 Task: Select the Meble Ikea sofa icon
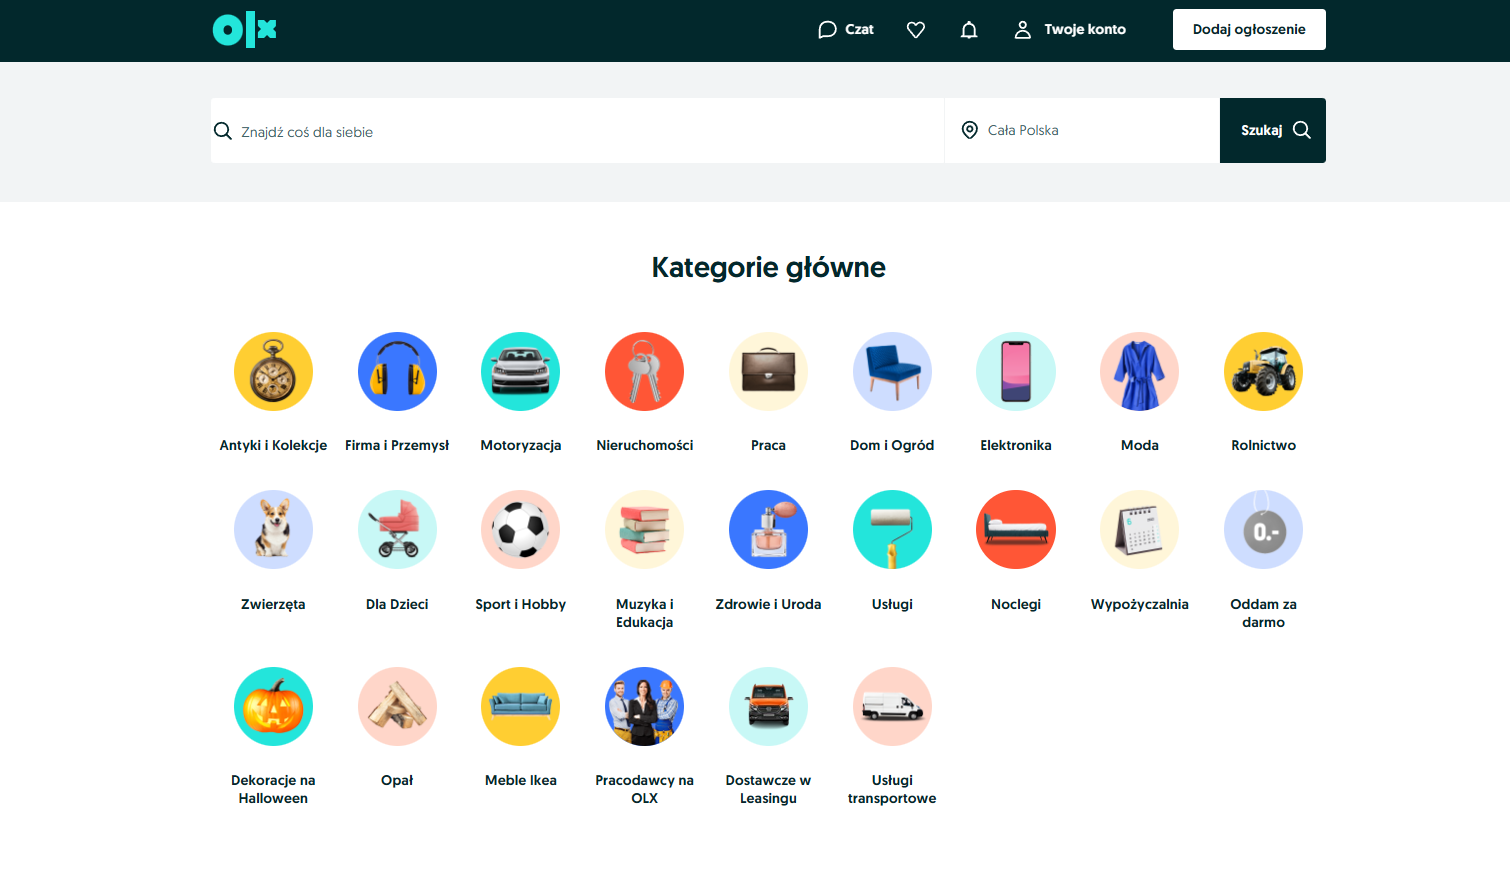pos(520,706)
